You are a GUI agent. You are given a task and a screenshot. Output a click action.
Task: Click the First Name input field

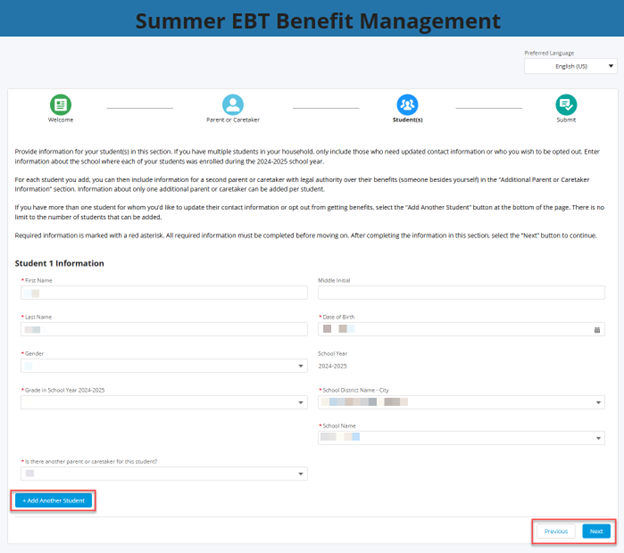click(x=162, y=293)
